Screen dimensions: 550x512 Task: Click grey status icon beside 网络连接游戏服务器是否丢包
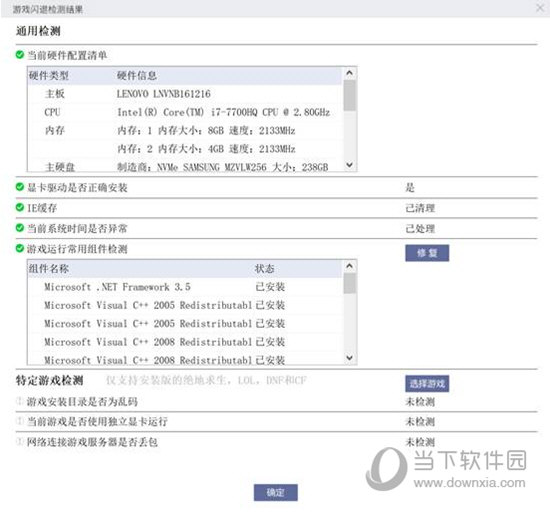(20, 441)
